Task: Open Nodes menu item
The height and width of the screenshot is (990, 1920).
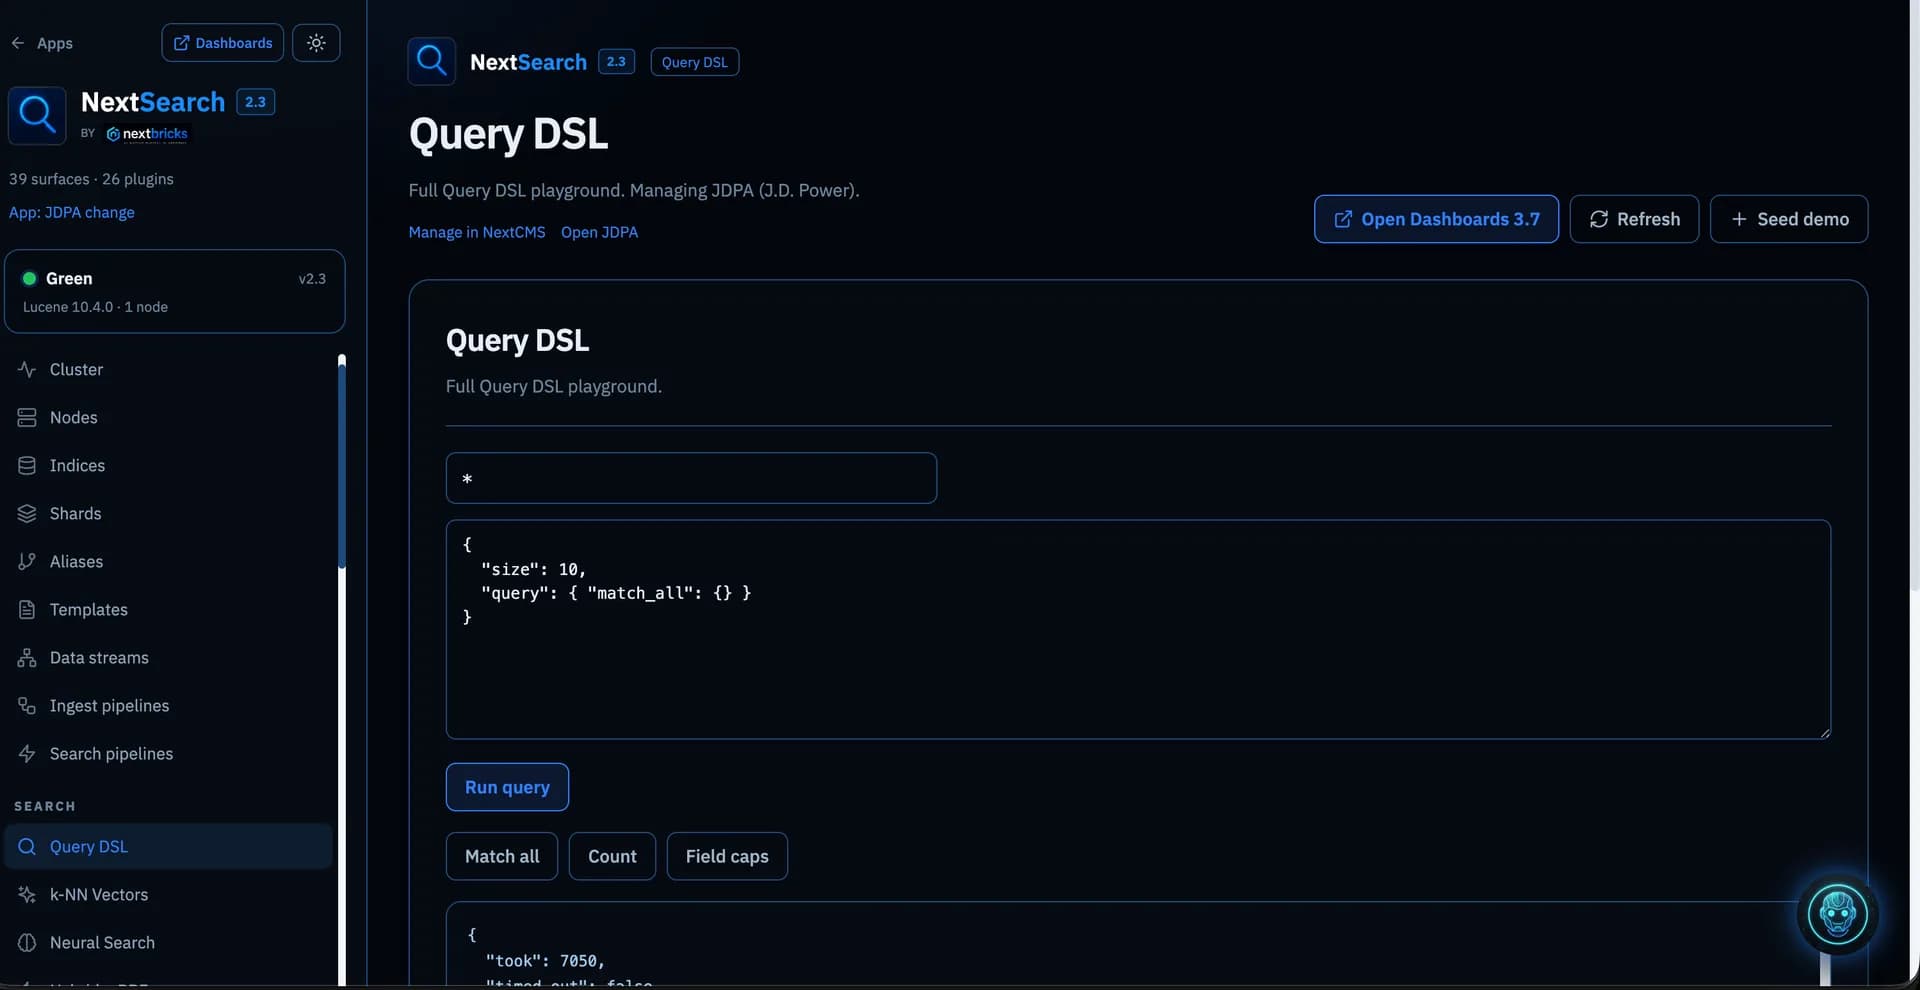Action: (x=168, y=417)
